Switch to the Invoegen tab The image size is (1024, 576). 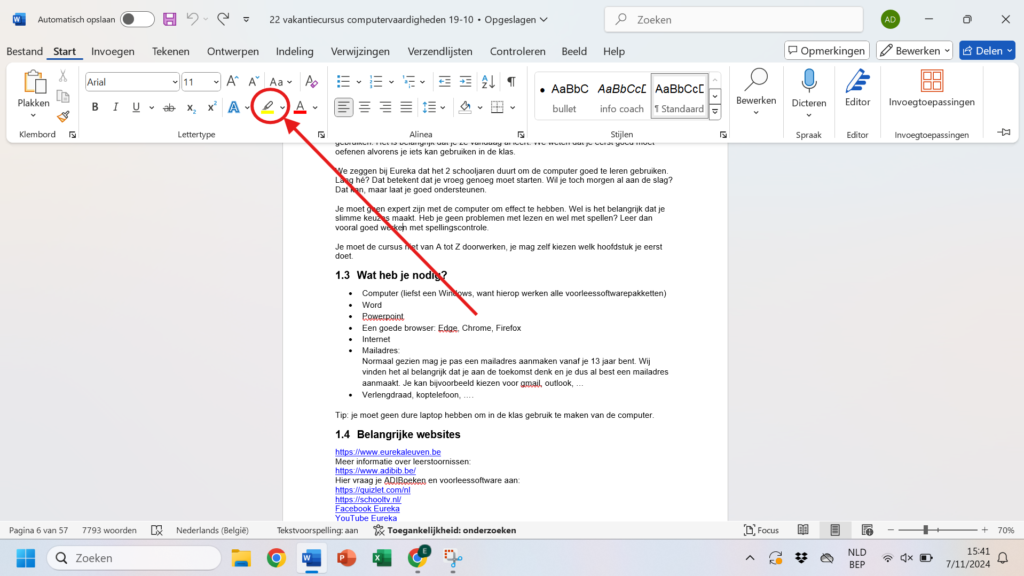tap(112, 51)
